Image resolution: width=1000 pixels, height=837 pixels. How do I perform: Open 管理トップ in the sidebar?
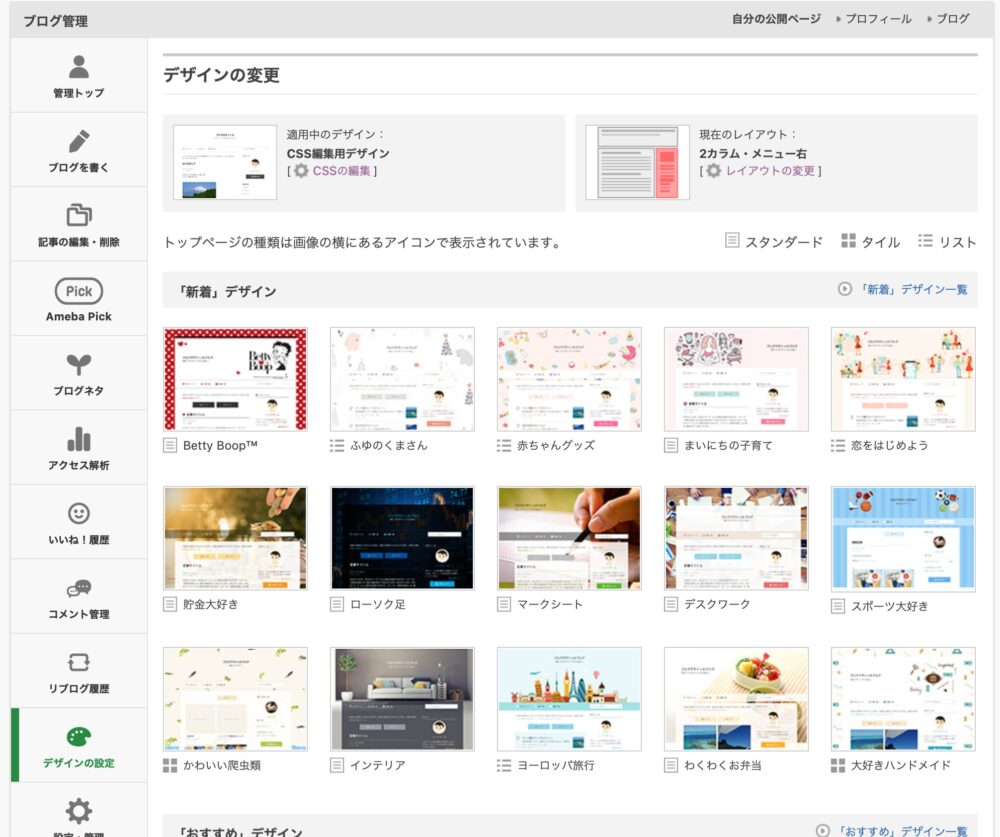78,76
